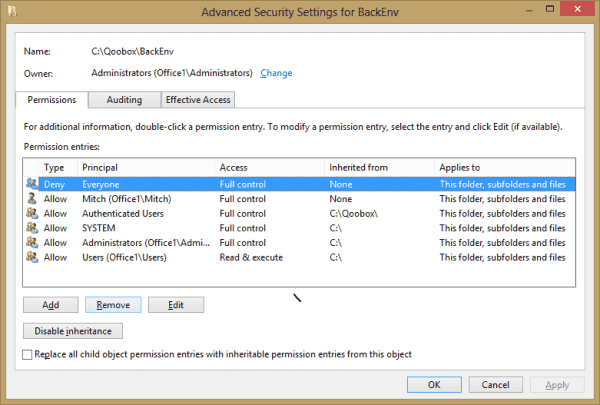The width and height of the screenshot is (600, 405).
Task: Click the Add button
Action: pyautogui.click(x=51, y=305)
